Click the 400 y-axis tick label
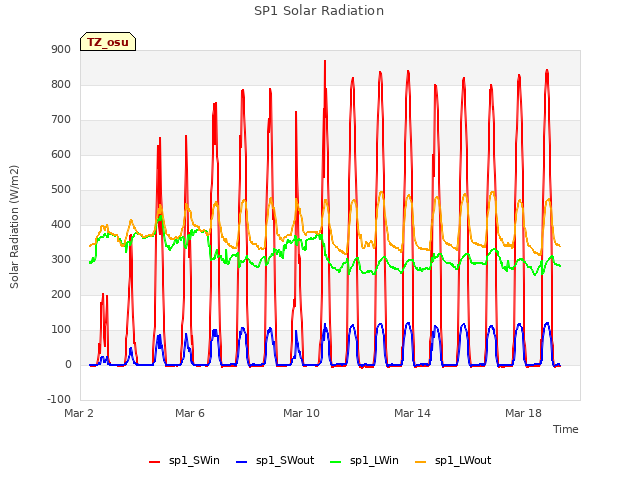Viewport: 640px width, 480px height. coord(61,224)
